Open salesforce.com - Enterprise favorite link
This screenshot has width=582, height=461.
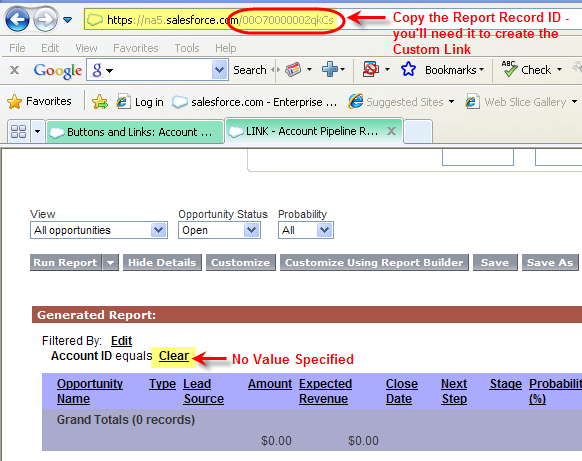point(254,102)
